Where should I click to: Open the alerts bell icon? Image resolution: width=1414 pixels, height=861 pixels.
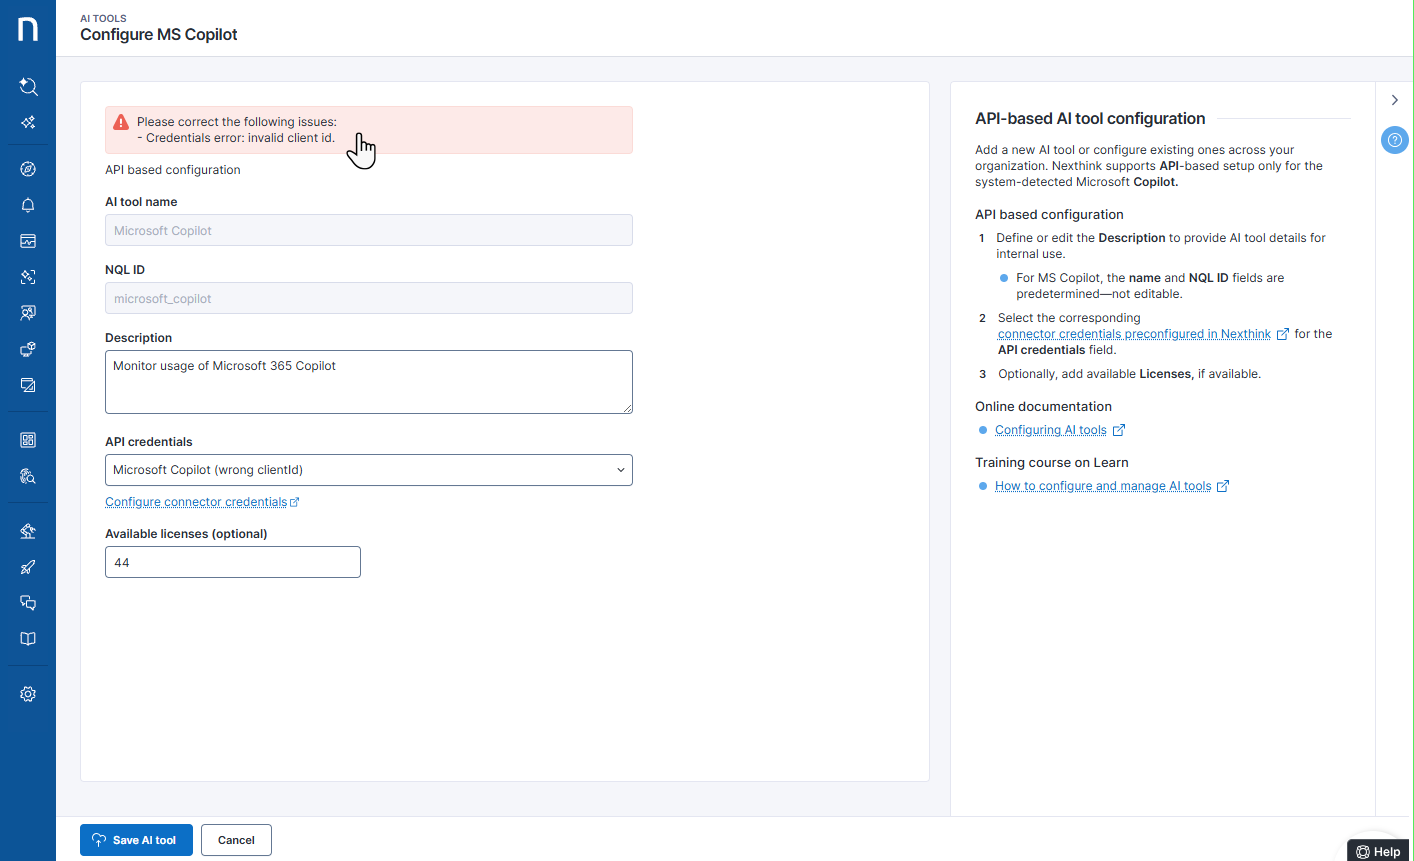(28, 205)
